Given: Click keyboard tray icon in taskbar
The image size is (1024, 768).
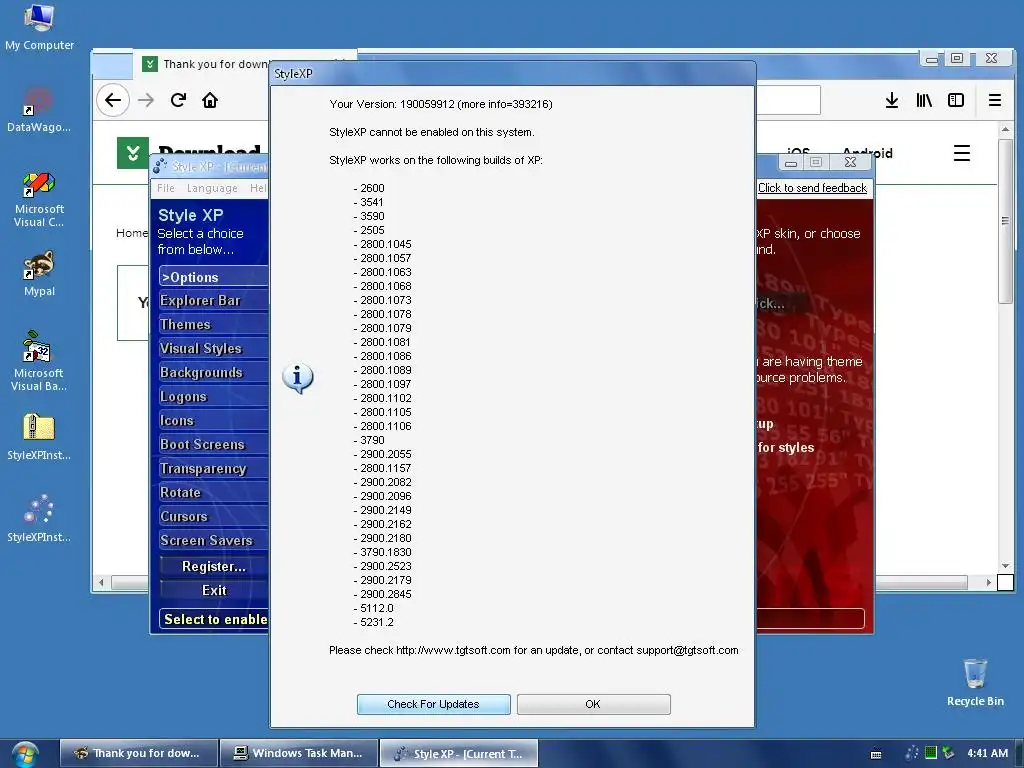Looking at the screenshot, I should (x=876, y=754).
